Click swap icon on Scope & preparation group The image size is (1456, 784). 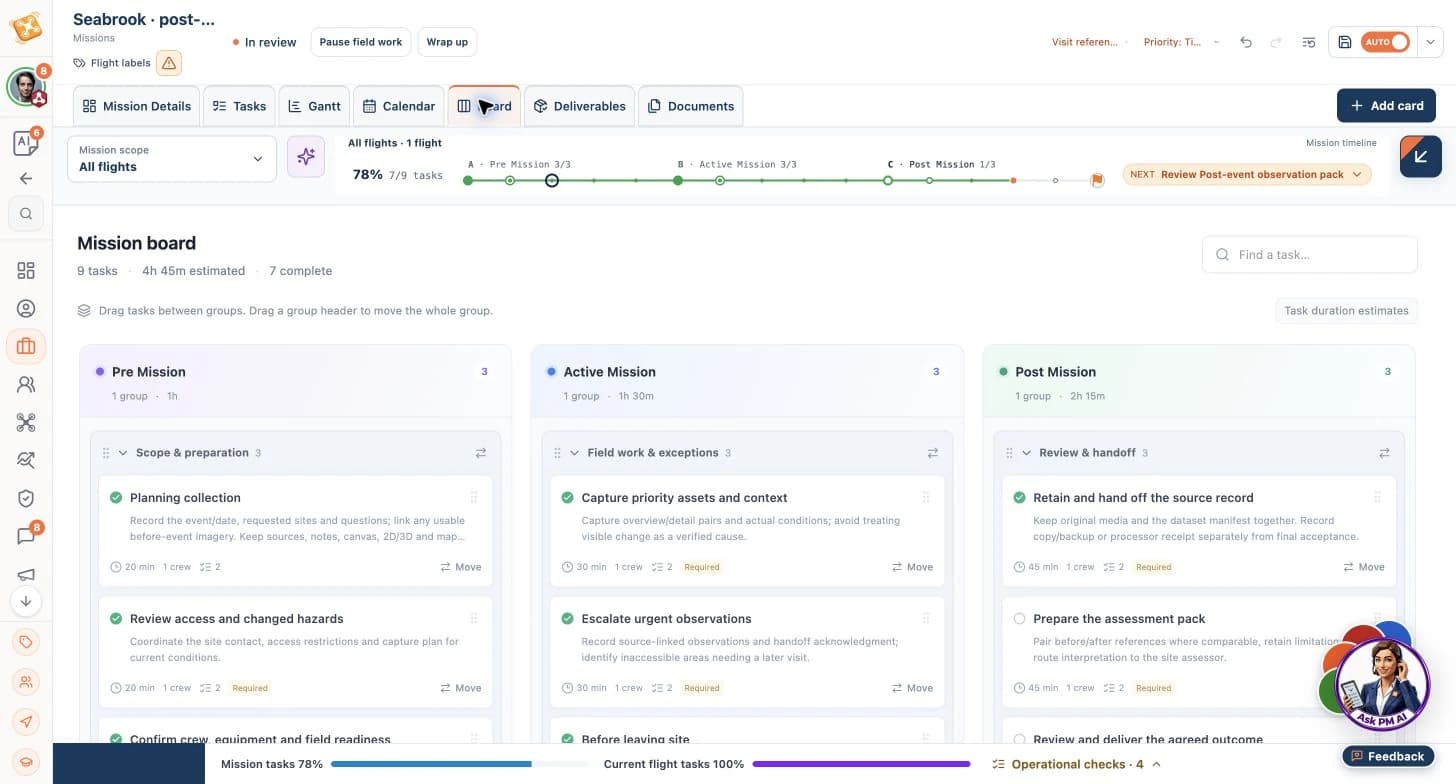pos(481,453)
